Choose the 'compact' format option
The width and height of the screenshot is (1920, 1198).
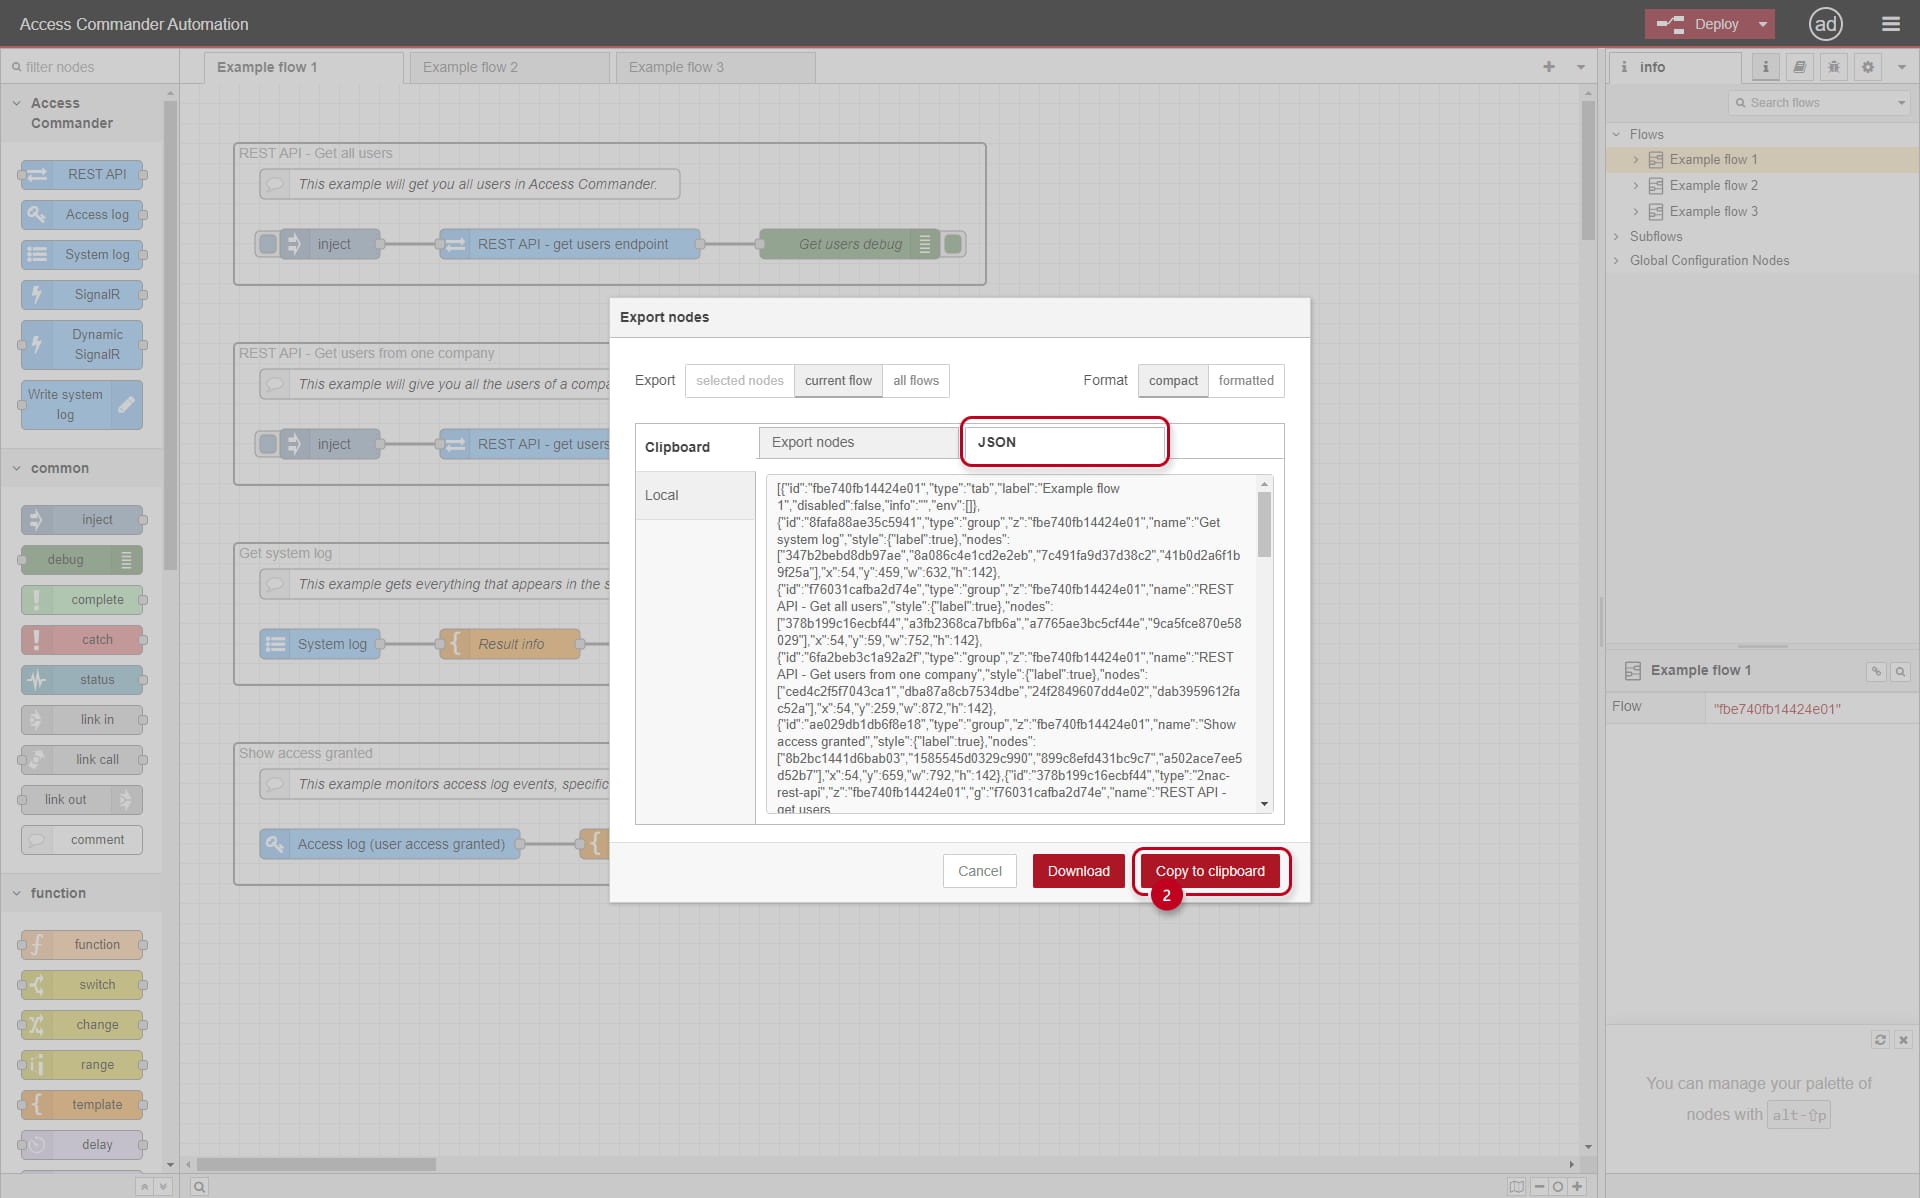[x=1173, y=380]
